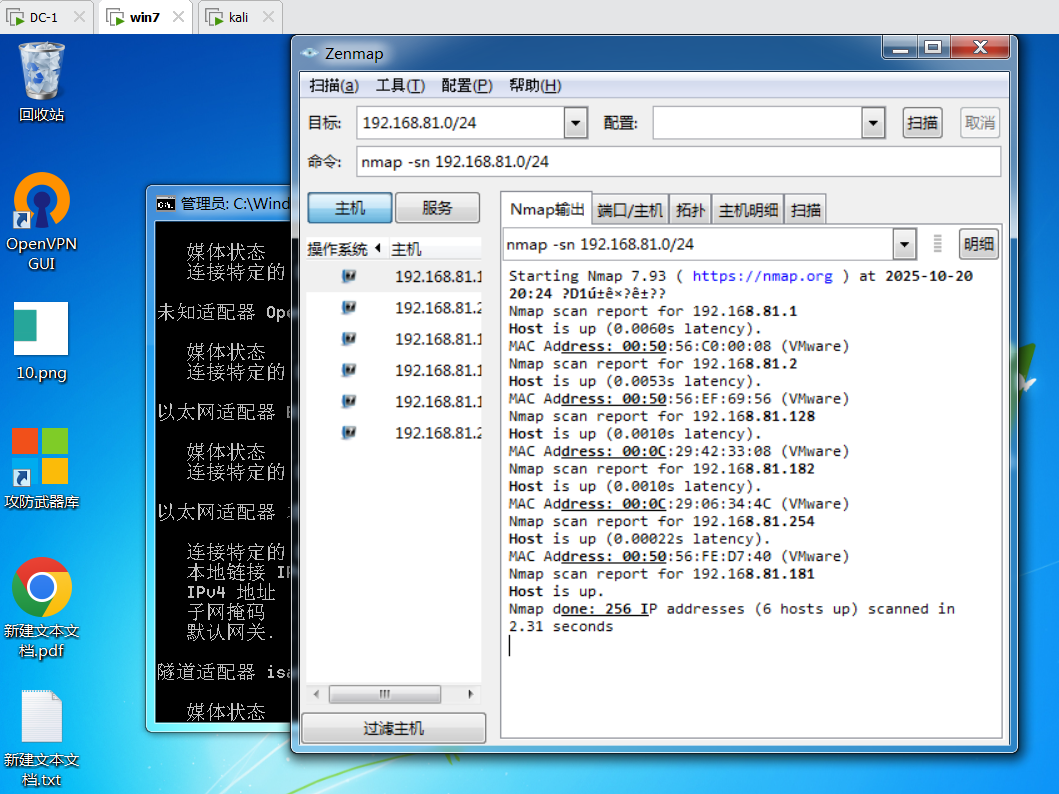
Task: Click the command prompt title bar 管理员
Action: [x=234, y=203]
